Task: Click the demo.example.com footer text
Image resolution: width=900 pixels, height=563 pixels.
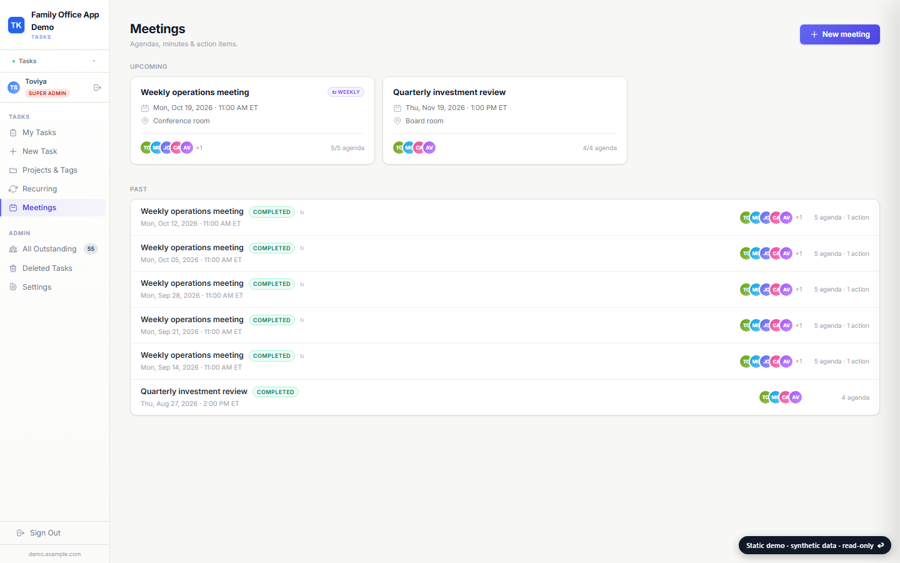Action: [55, 554]
